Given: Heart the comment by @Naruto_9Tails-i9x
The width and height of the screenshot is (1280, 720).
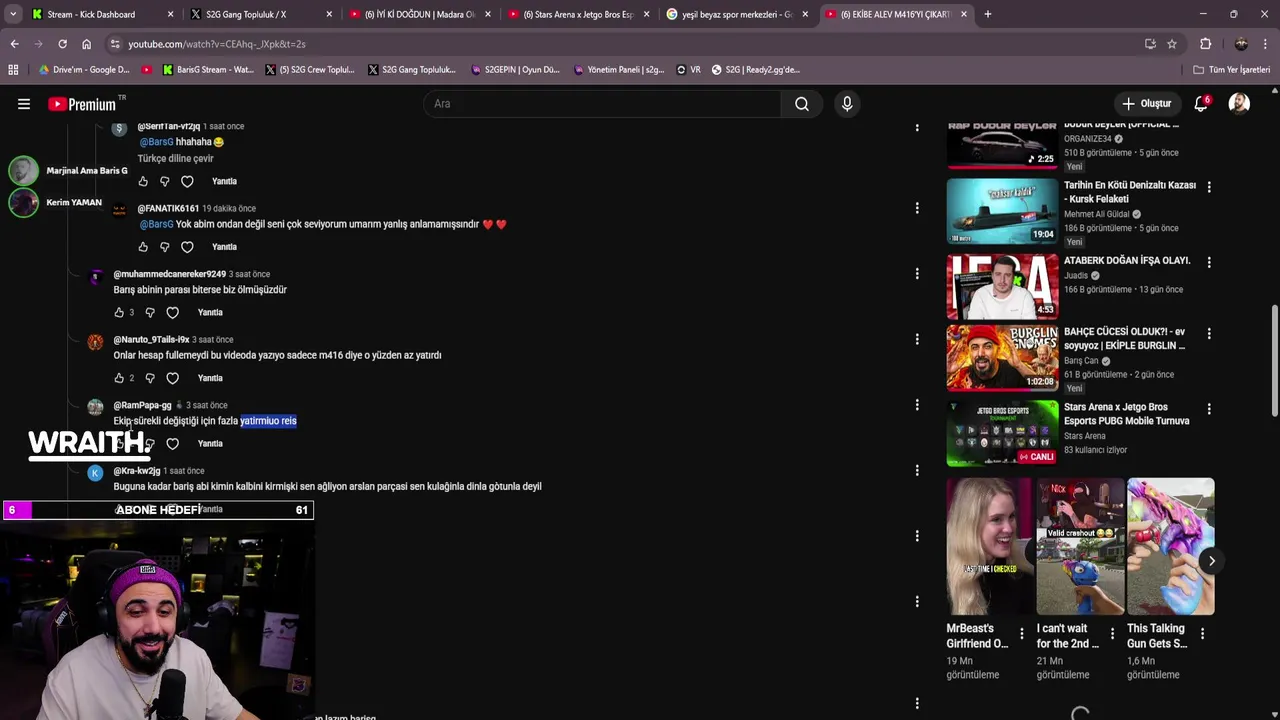Looking at the screenshot, I should coord(172,378).
